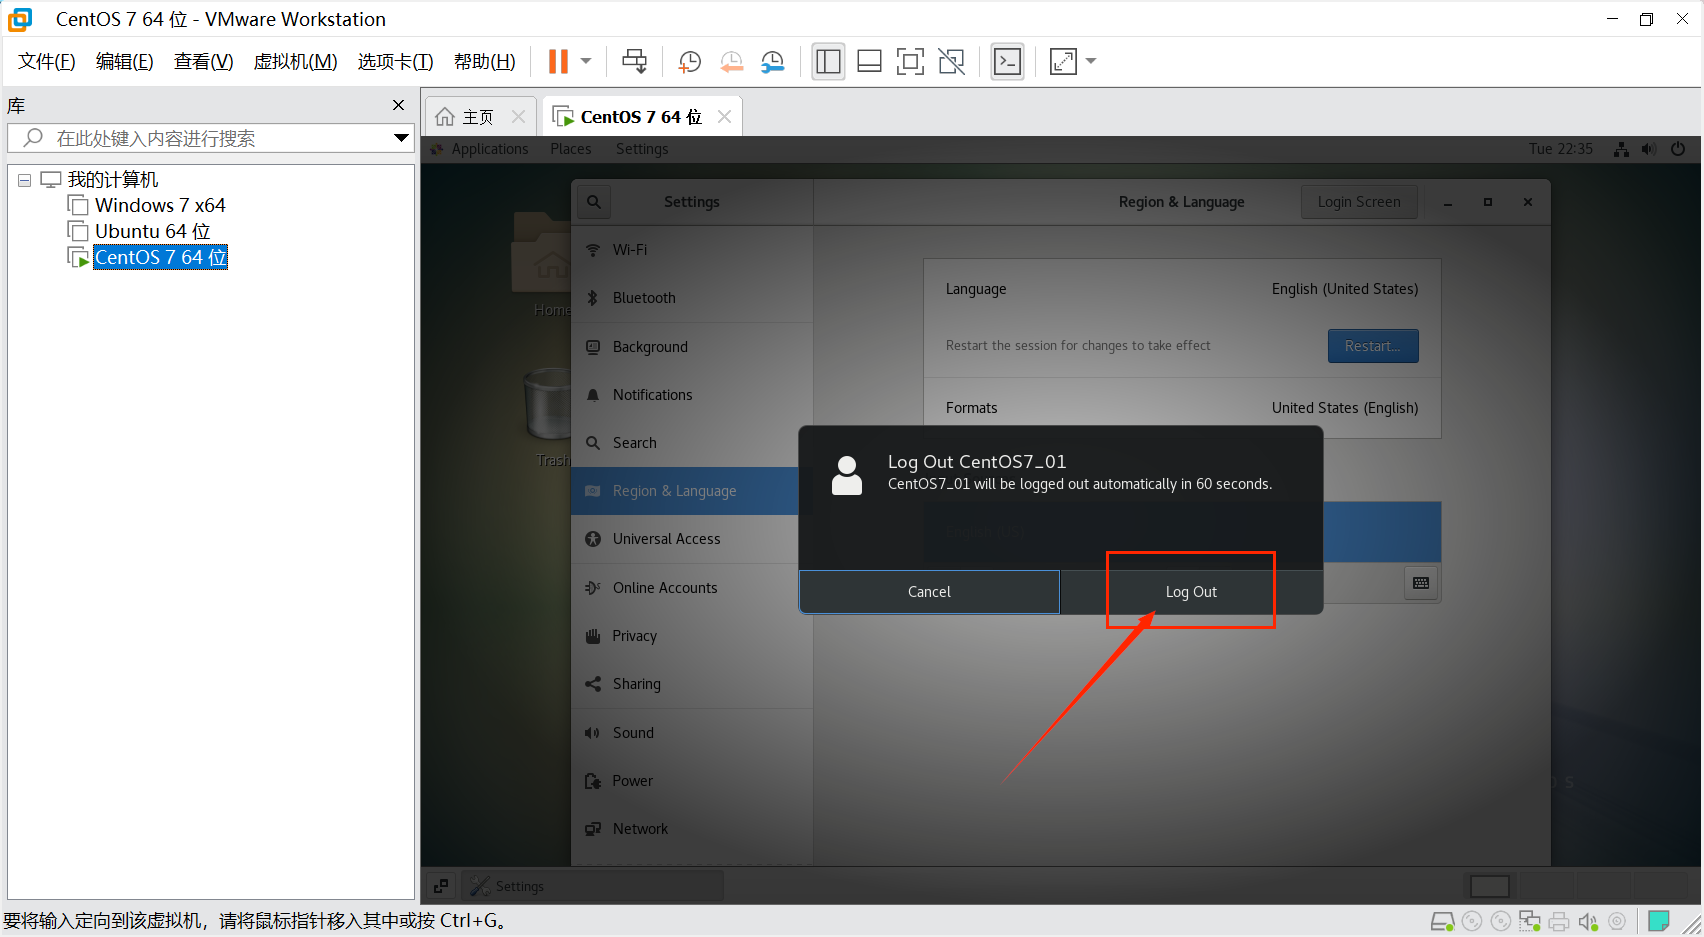Open stretch display dropdown arrow

pos(1091,62)
